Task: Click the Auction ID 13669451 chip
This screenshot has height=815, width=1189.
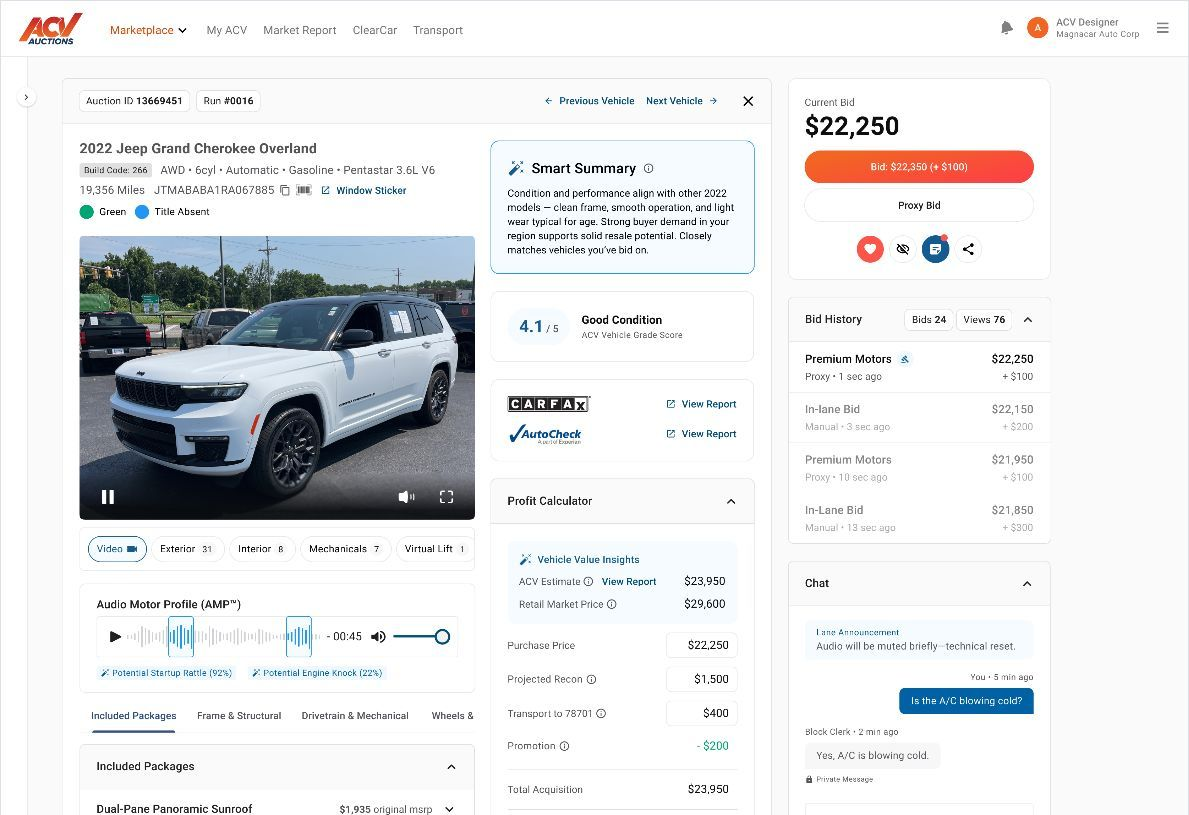Action: [134, 101]
